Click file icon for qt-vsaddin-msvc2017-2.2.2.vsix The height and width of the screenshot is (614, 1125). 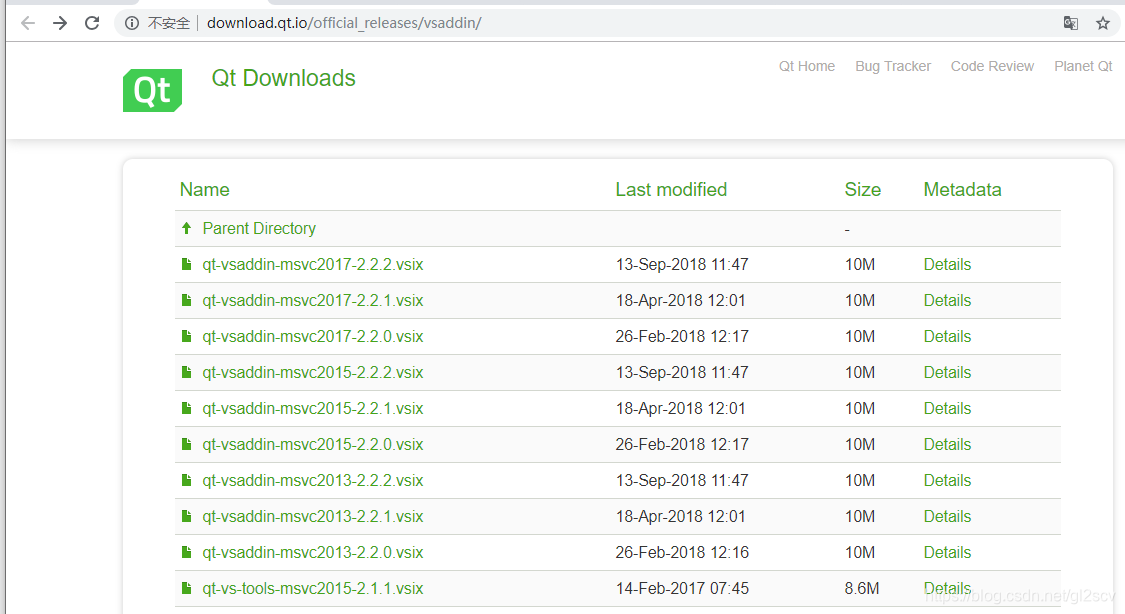187,264
